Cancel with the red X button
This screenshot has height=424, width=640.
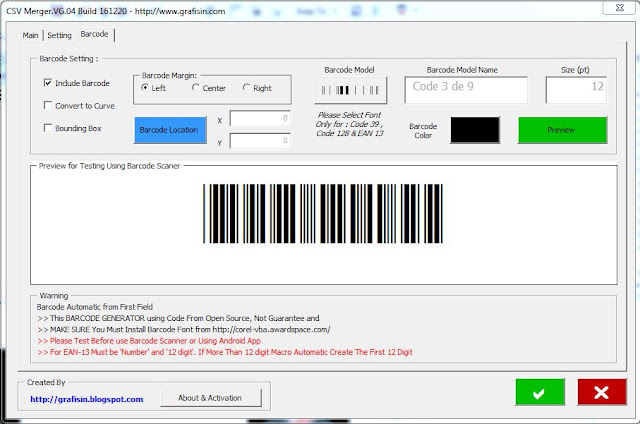click(x=602, y=392)
